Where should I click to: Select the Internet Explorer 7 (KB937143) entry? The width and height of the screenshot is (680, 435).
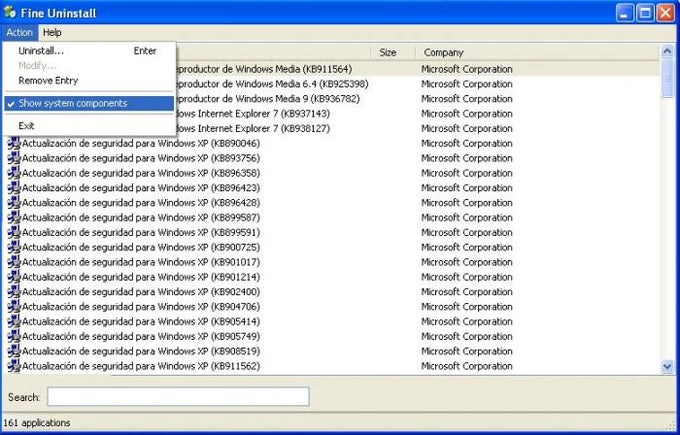click(254, 114)
